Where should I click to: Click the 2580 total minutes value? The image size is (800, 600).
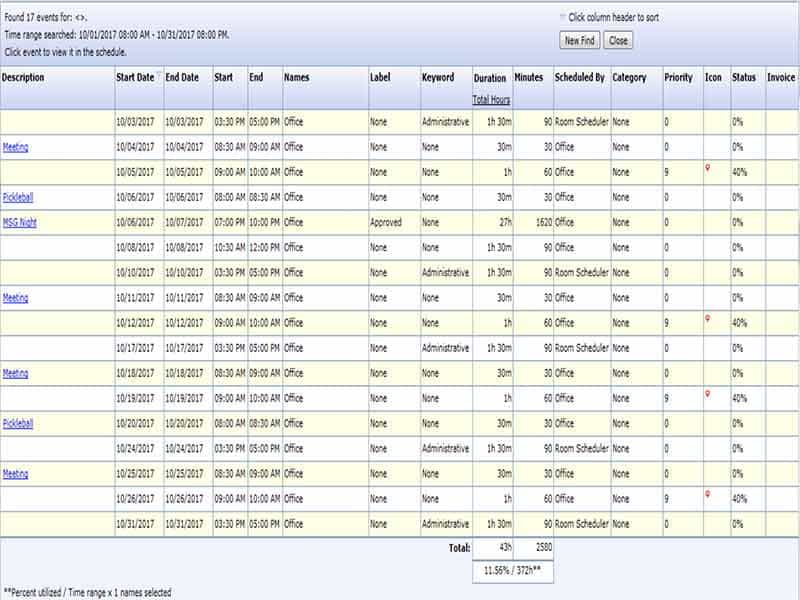[544, 547]
